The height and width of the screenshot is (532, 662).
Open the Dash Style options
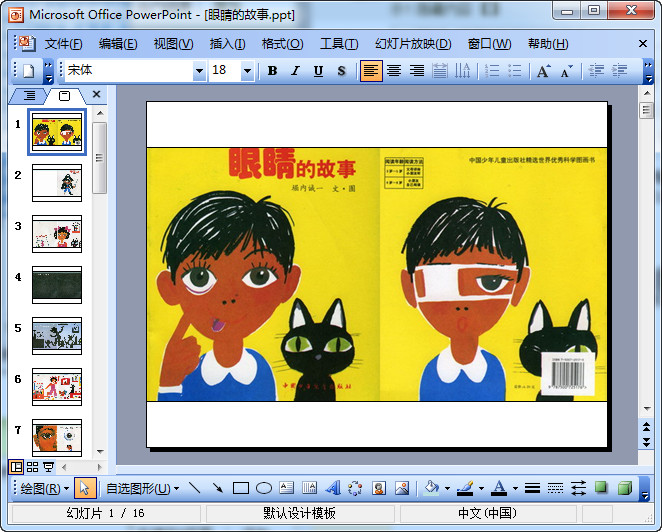[555, 489]
